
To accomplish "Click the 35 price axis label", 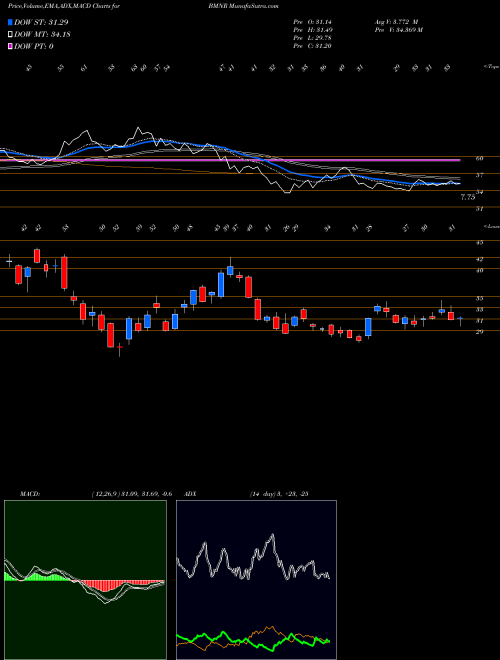I will click(479, 298).
